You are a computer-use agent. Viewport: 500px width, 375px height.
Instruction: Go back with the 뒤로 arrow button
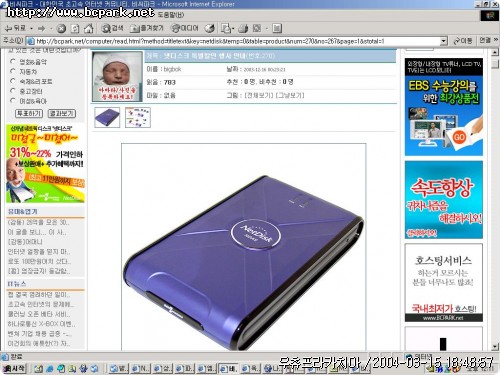coord(16,29)
